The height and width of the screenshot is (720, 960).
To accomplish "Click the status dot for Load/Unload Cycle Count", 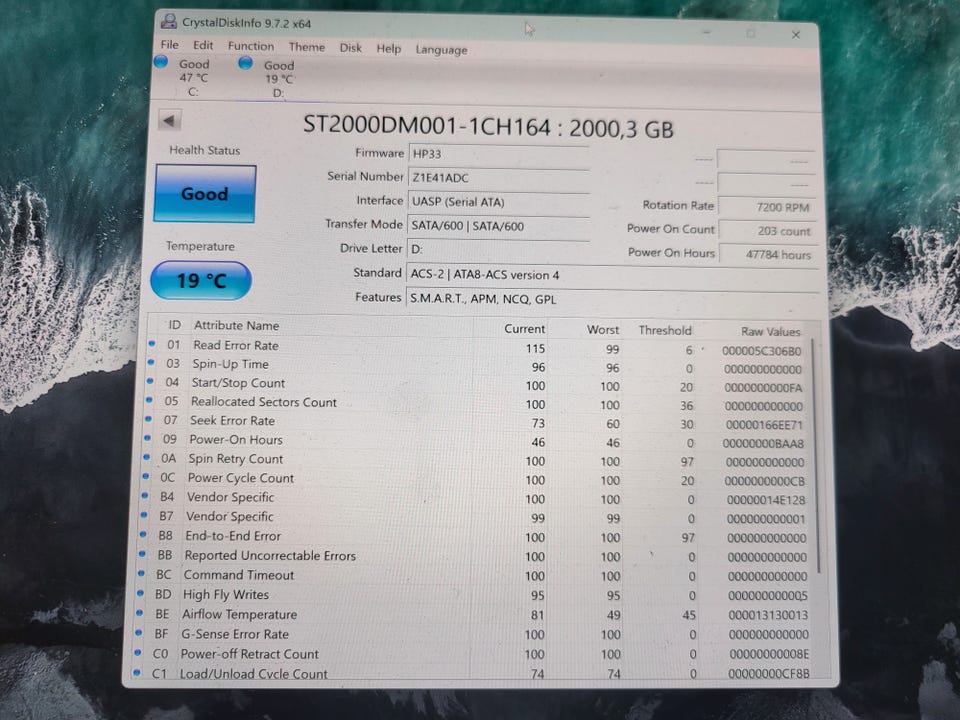I will click(x=137, y=672).
